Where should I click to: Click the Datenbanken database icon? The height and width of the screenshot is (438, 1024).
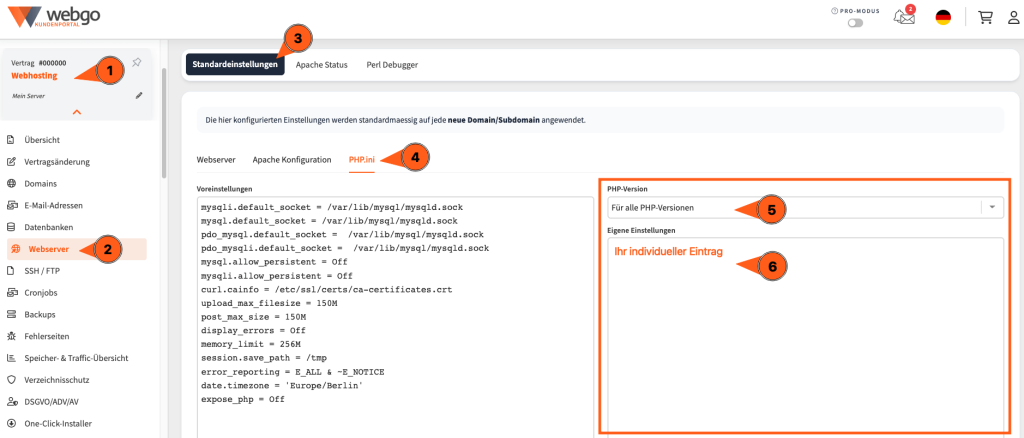[11, 227]
